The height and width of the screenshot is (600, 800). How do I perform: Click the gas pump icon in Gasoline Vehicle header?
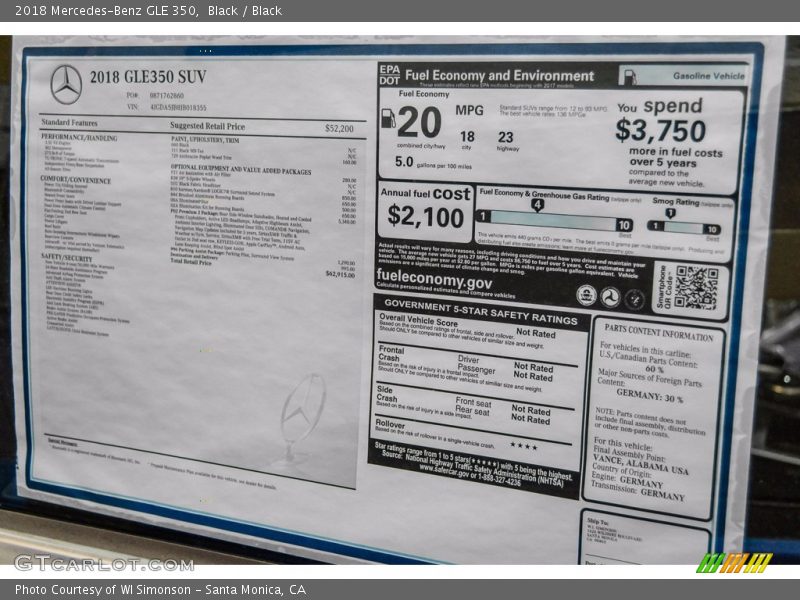[x=629, y=76]
